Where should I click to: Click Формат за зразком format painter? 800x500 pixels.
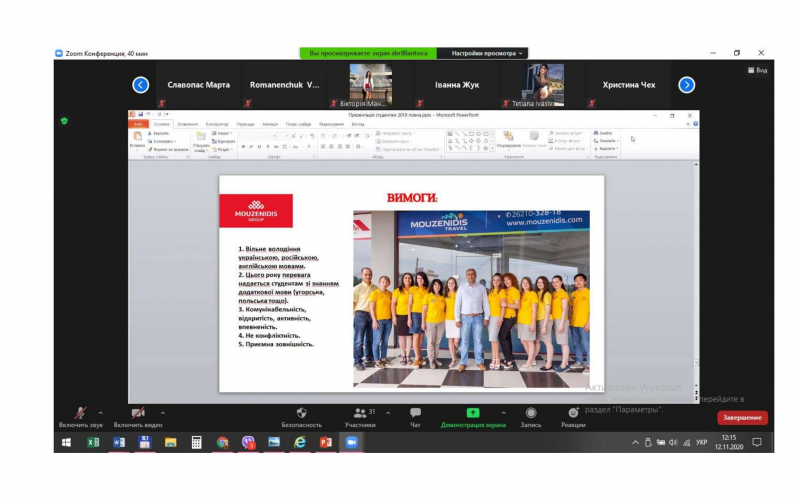168,149
